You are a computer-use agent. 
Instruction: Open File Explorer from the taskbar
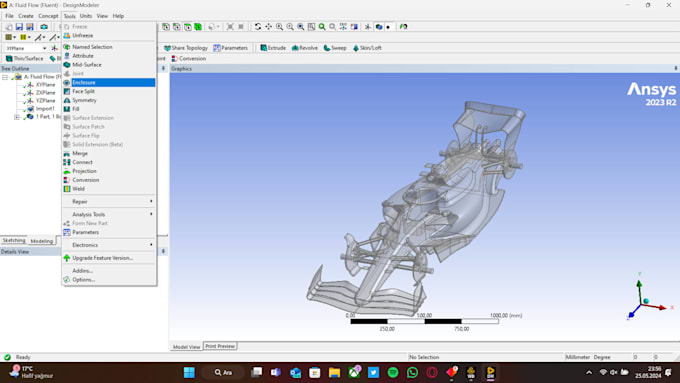click(334, 373)
